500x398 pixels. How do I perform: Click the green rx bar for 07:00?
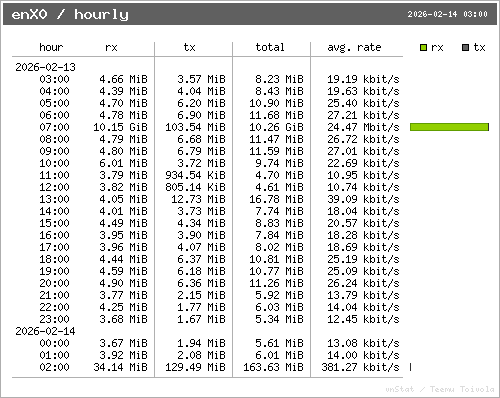coord(449,127)
